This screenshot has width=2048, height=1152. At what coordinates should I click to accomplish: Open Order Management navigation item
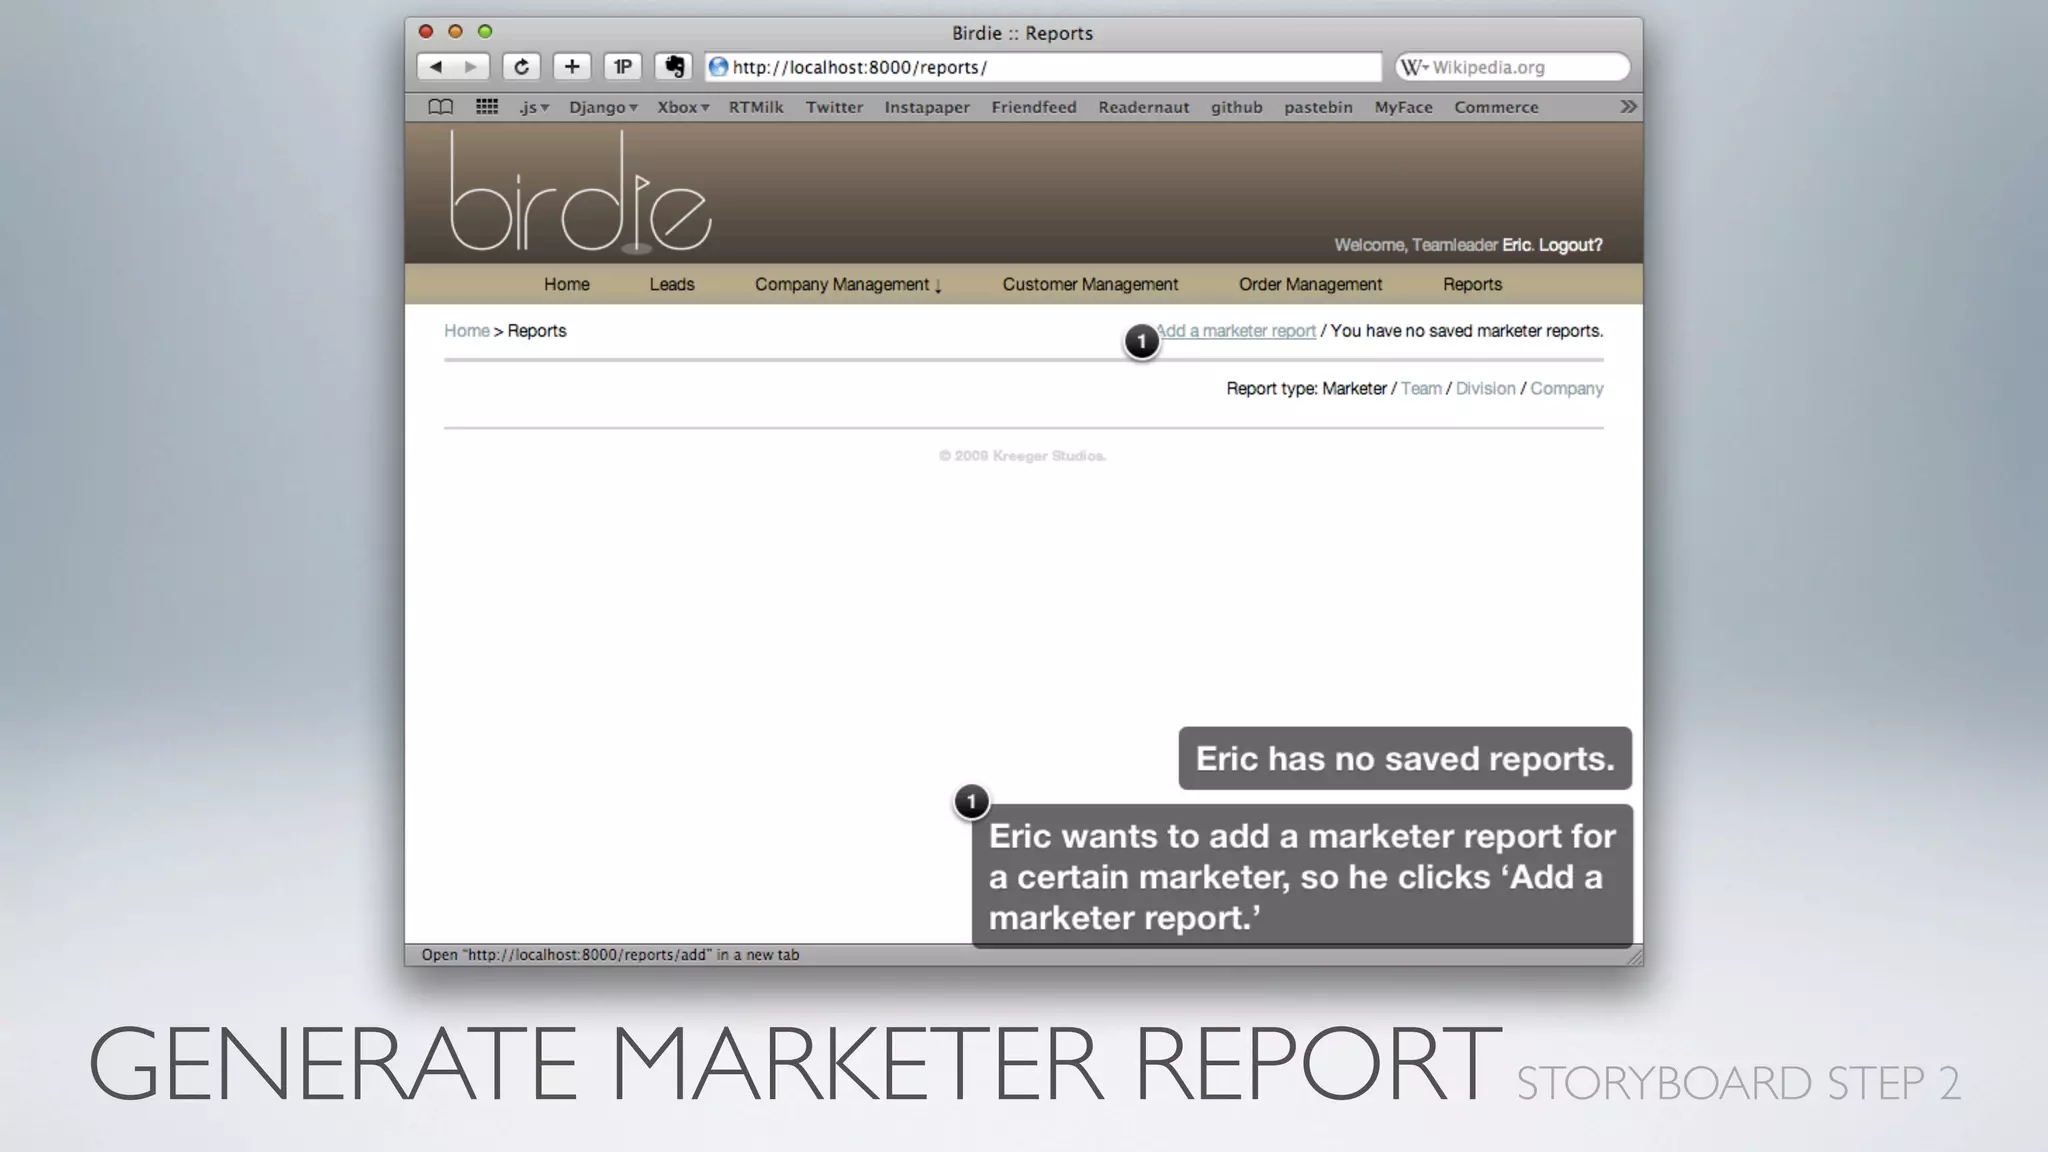(x=1310, y=284)
